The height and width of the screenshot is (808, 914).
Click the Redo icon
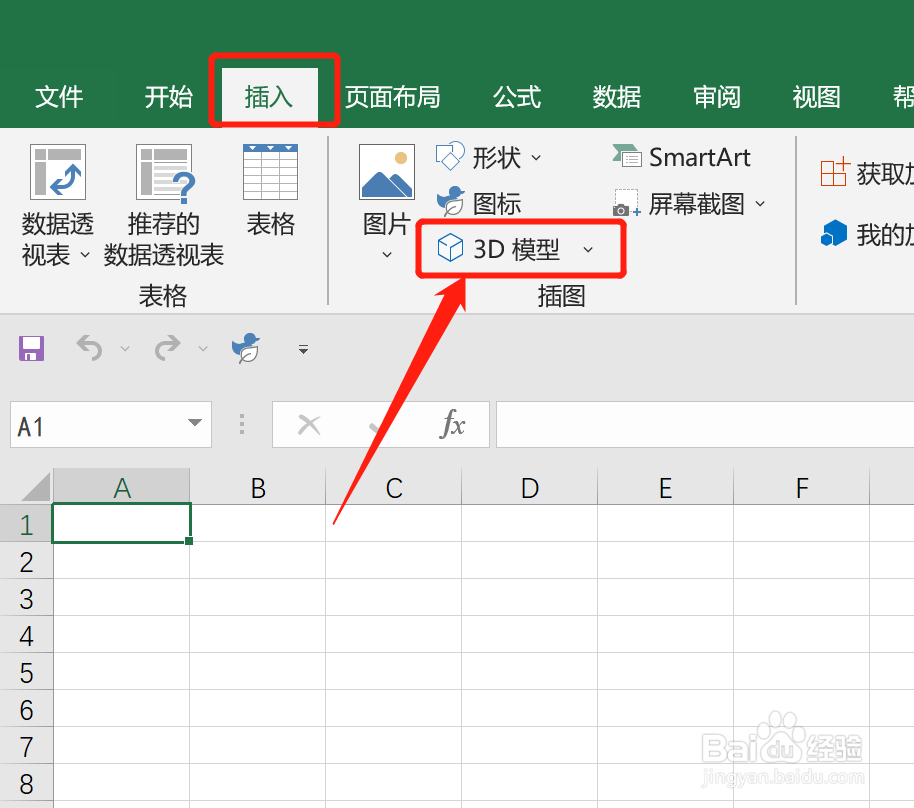pyautogui.click(x=168, y=348)
